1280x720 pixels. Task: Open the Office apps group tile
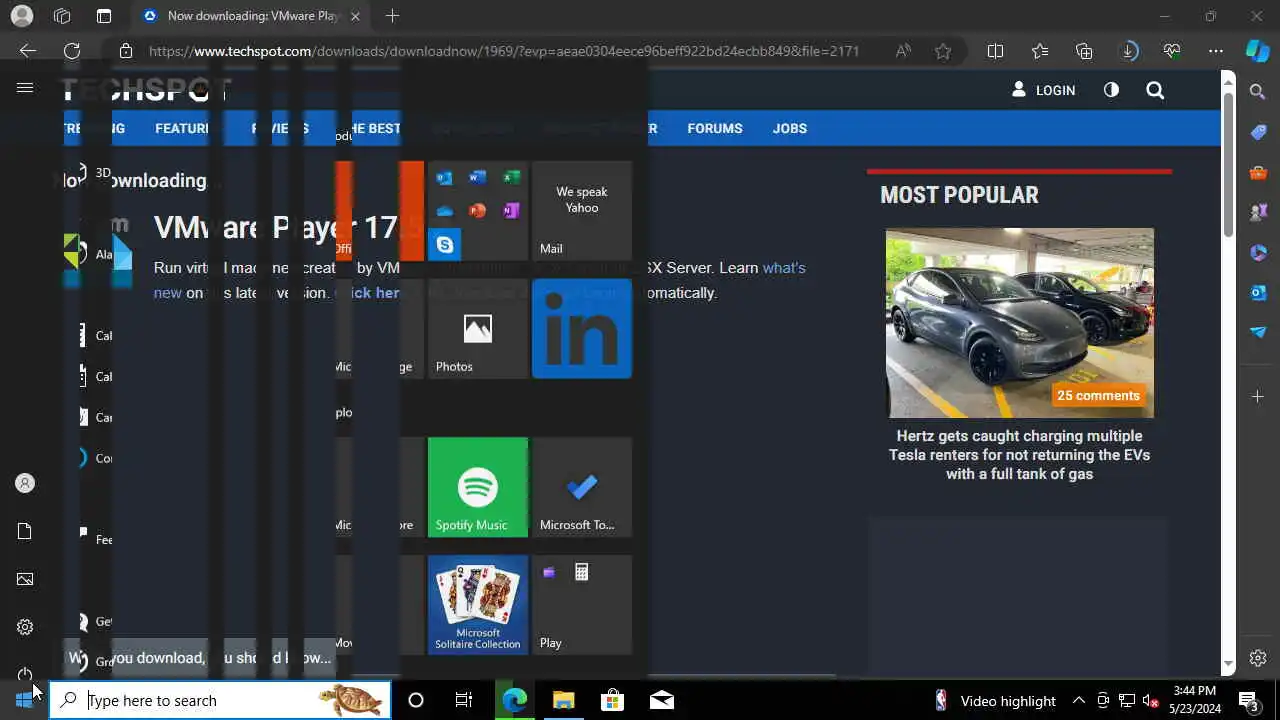point(478,210)
